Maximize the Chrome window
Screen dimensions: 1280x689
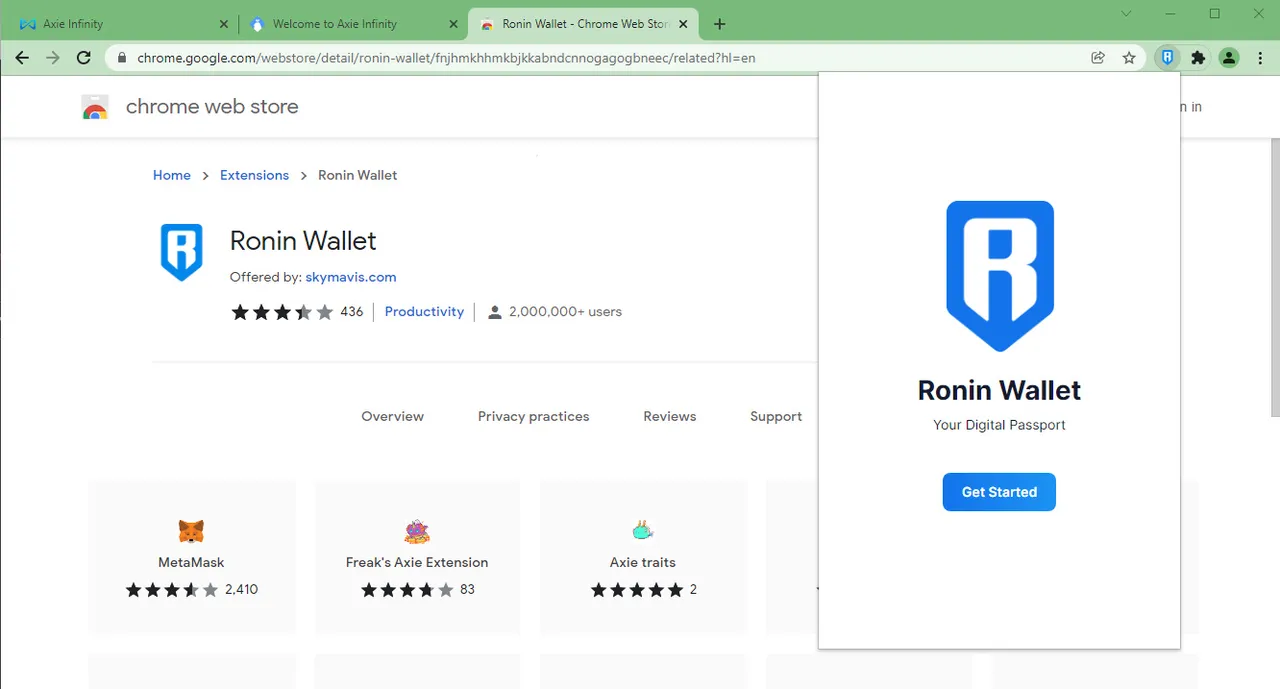click(1215, 14)
